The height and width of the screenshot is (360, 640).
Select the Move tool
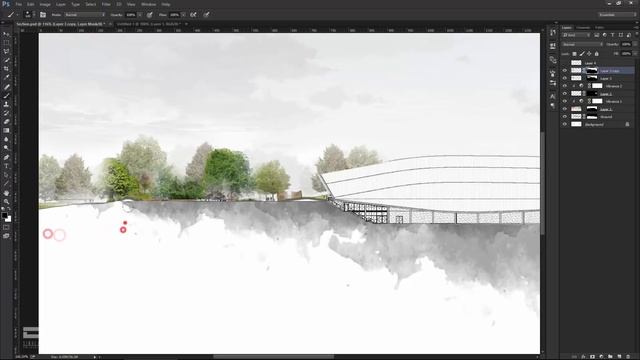tap(6, 34)
